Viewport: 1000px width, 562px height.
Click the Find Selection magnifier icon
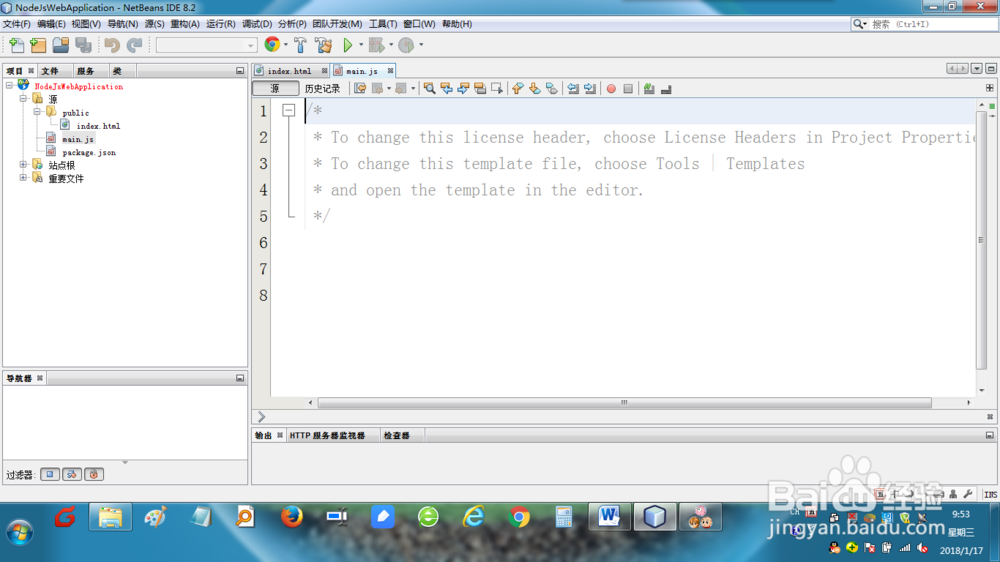(x=429, y=89)
